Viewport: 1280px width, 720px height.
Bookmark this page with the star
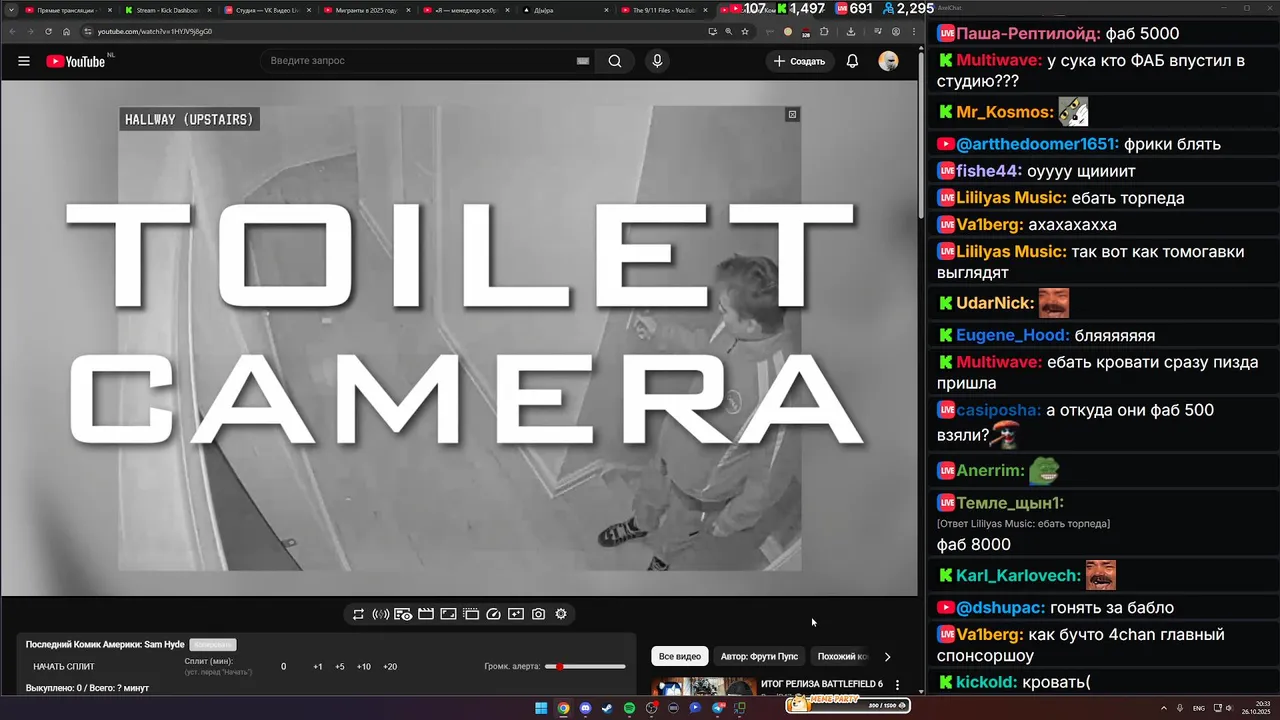coord(744,31)
